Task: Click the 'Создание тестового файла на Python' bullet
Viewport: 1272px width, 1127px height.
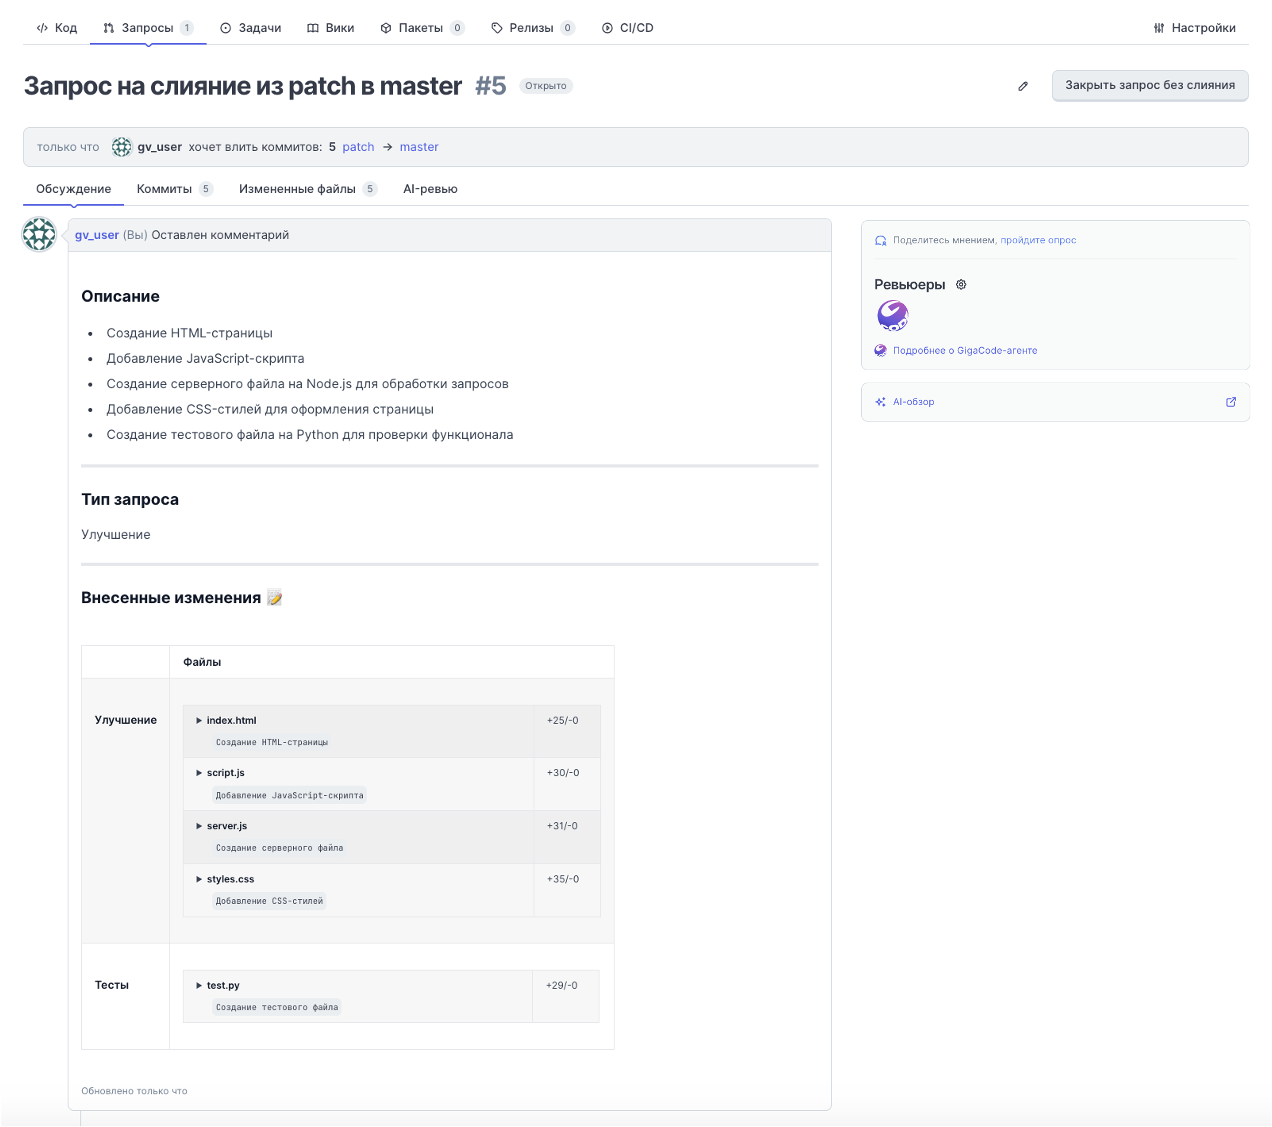Action: tap(310, 435)
